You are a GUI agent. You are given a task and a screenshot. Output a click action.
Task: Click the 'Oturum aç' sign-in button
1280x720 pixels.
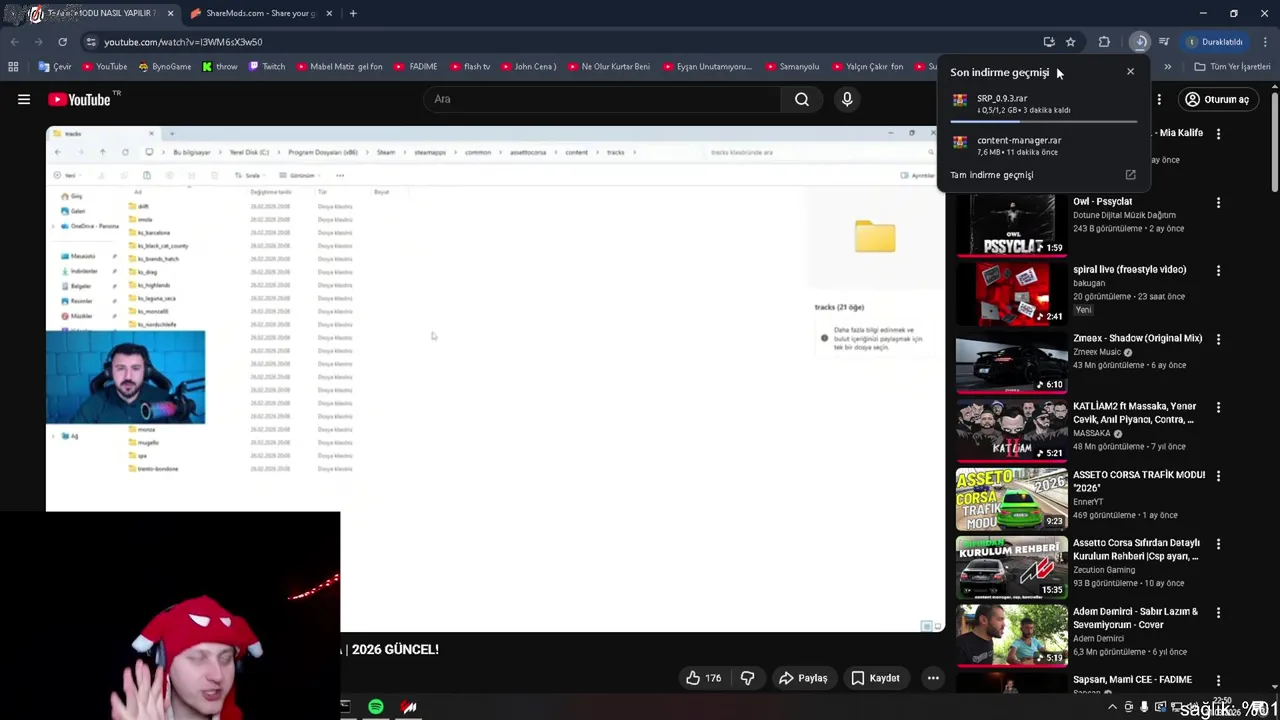(x=1217, y=99)
